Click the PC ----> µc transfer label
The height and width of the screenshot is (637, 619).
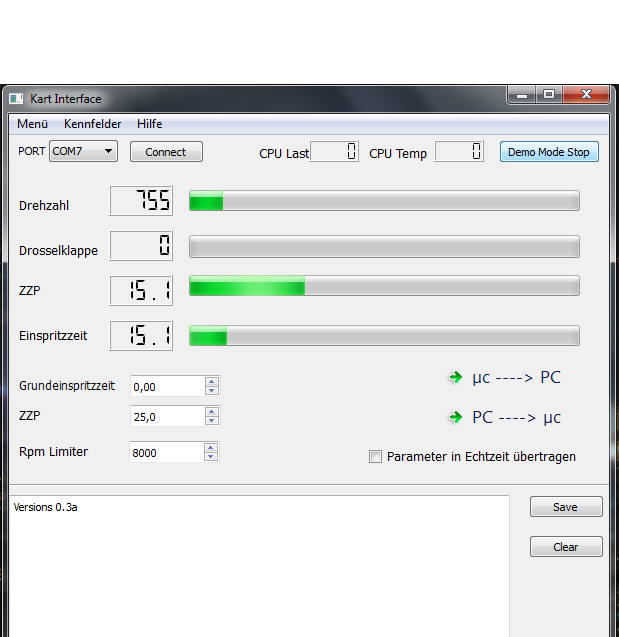point(516,417)
